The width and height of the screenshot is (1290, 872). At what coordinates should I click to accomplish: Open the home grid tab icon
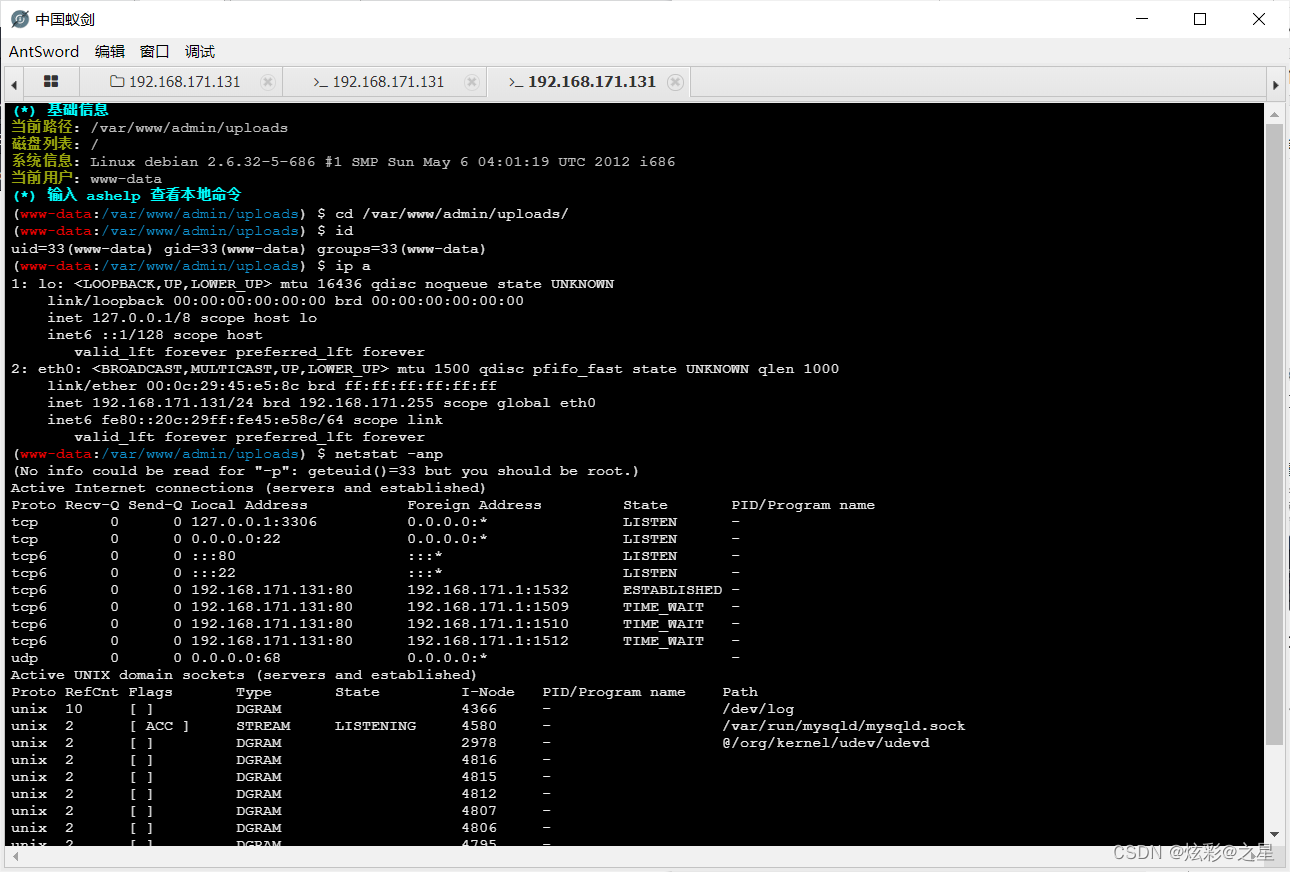click(51, 82)
